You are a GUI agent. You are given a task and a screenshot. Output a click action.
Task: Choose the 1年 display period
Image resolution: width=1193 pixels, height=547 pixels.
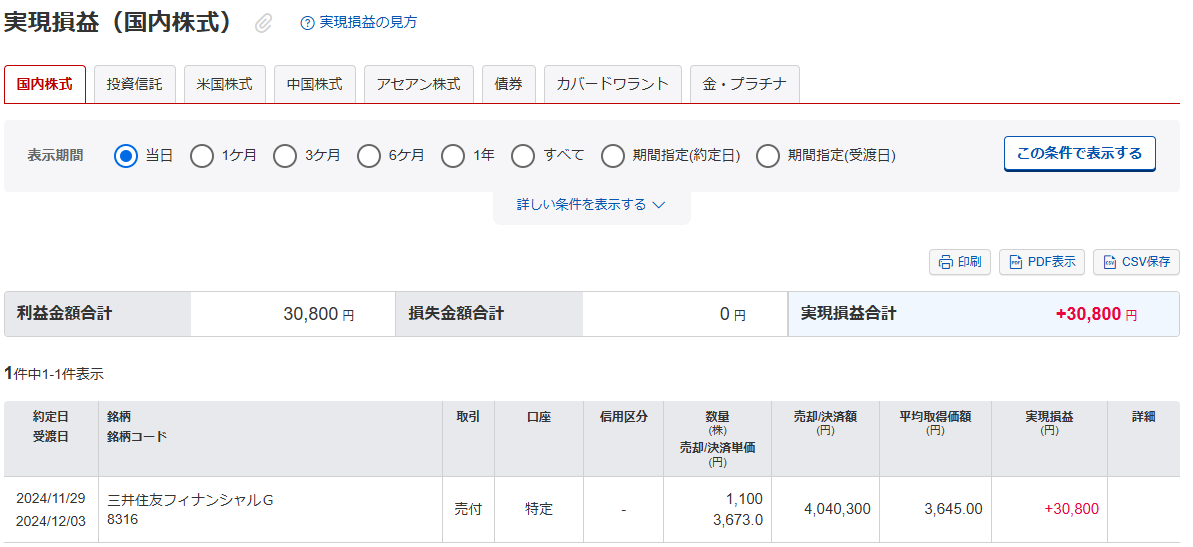pyautogui.click(x=453, y=156)
